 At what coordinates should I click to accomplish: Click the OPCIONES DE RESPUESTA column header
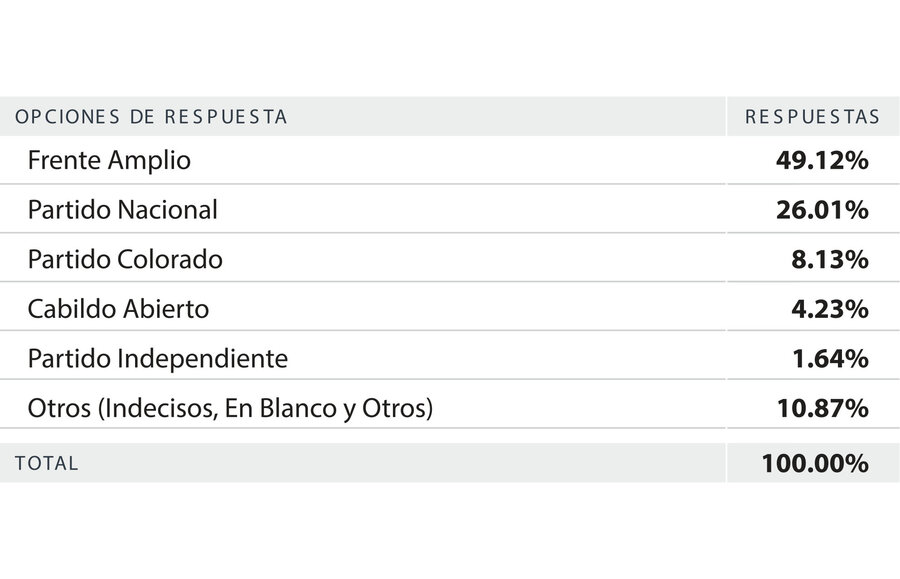pos(151,116)
